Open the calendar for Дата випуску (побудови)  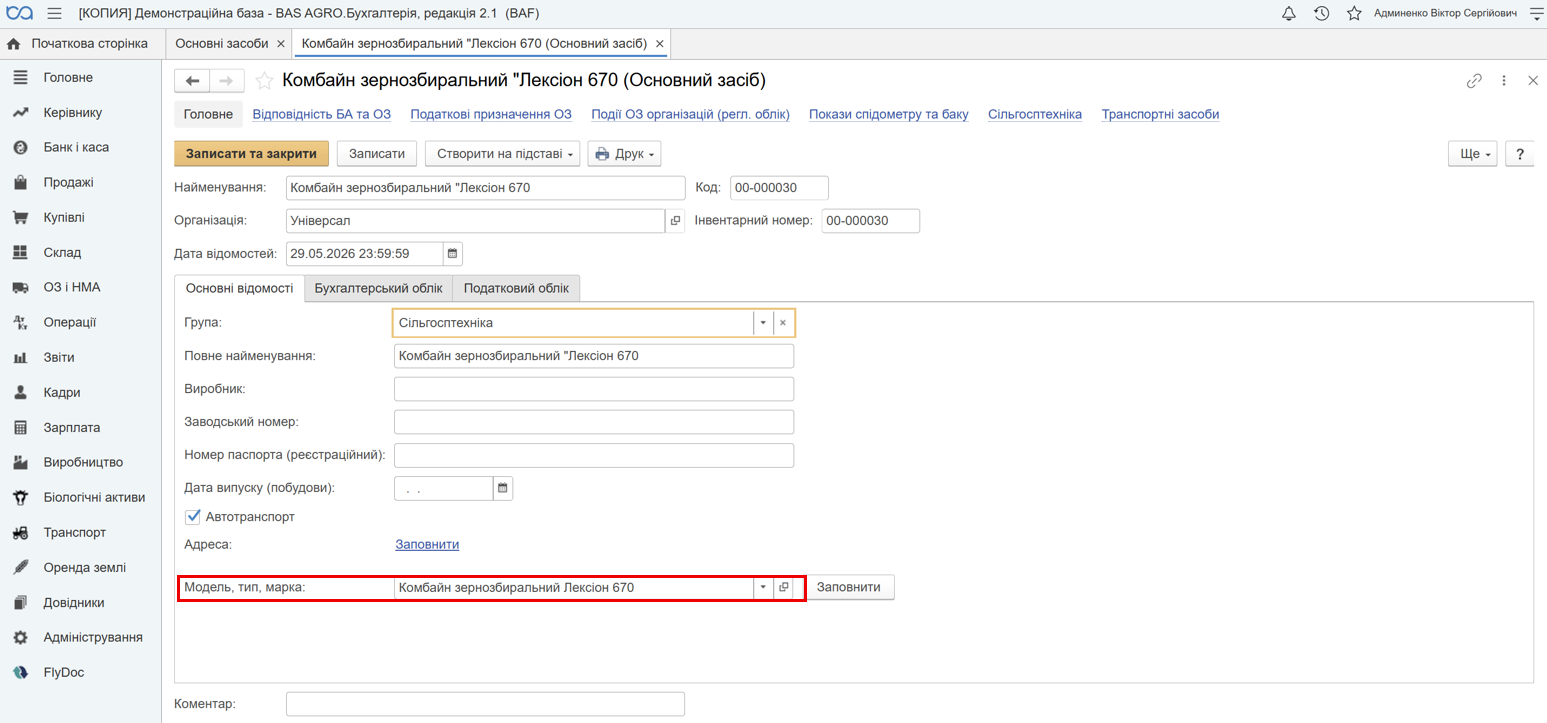click(x=503, y=488)
